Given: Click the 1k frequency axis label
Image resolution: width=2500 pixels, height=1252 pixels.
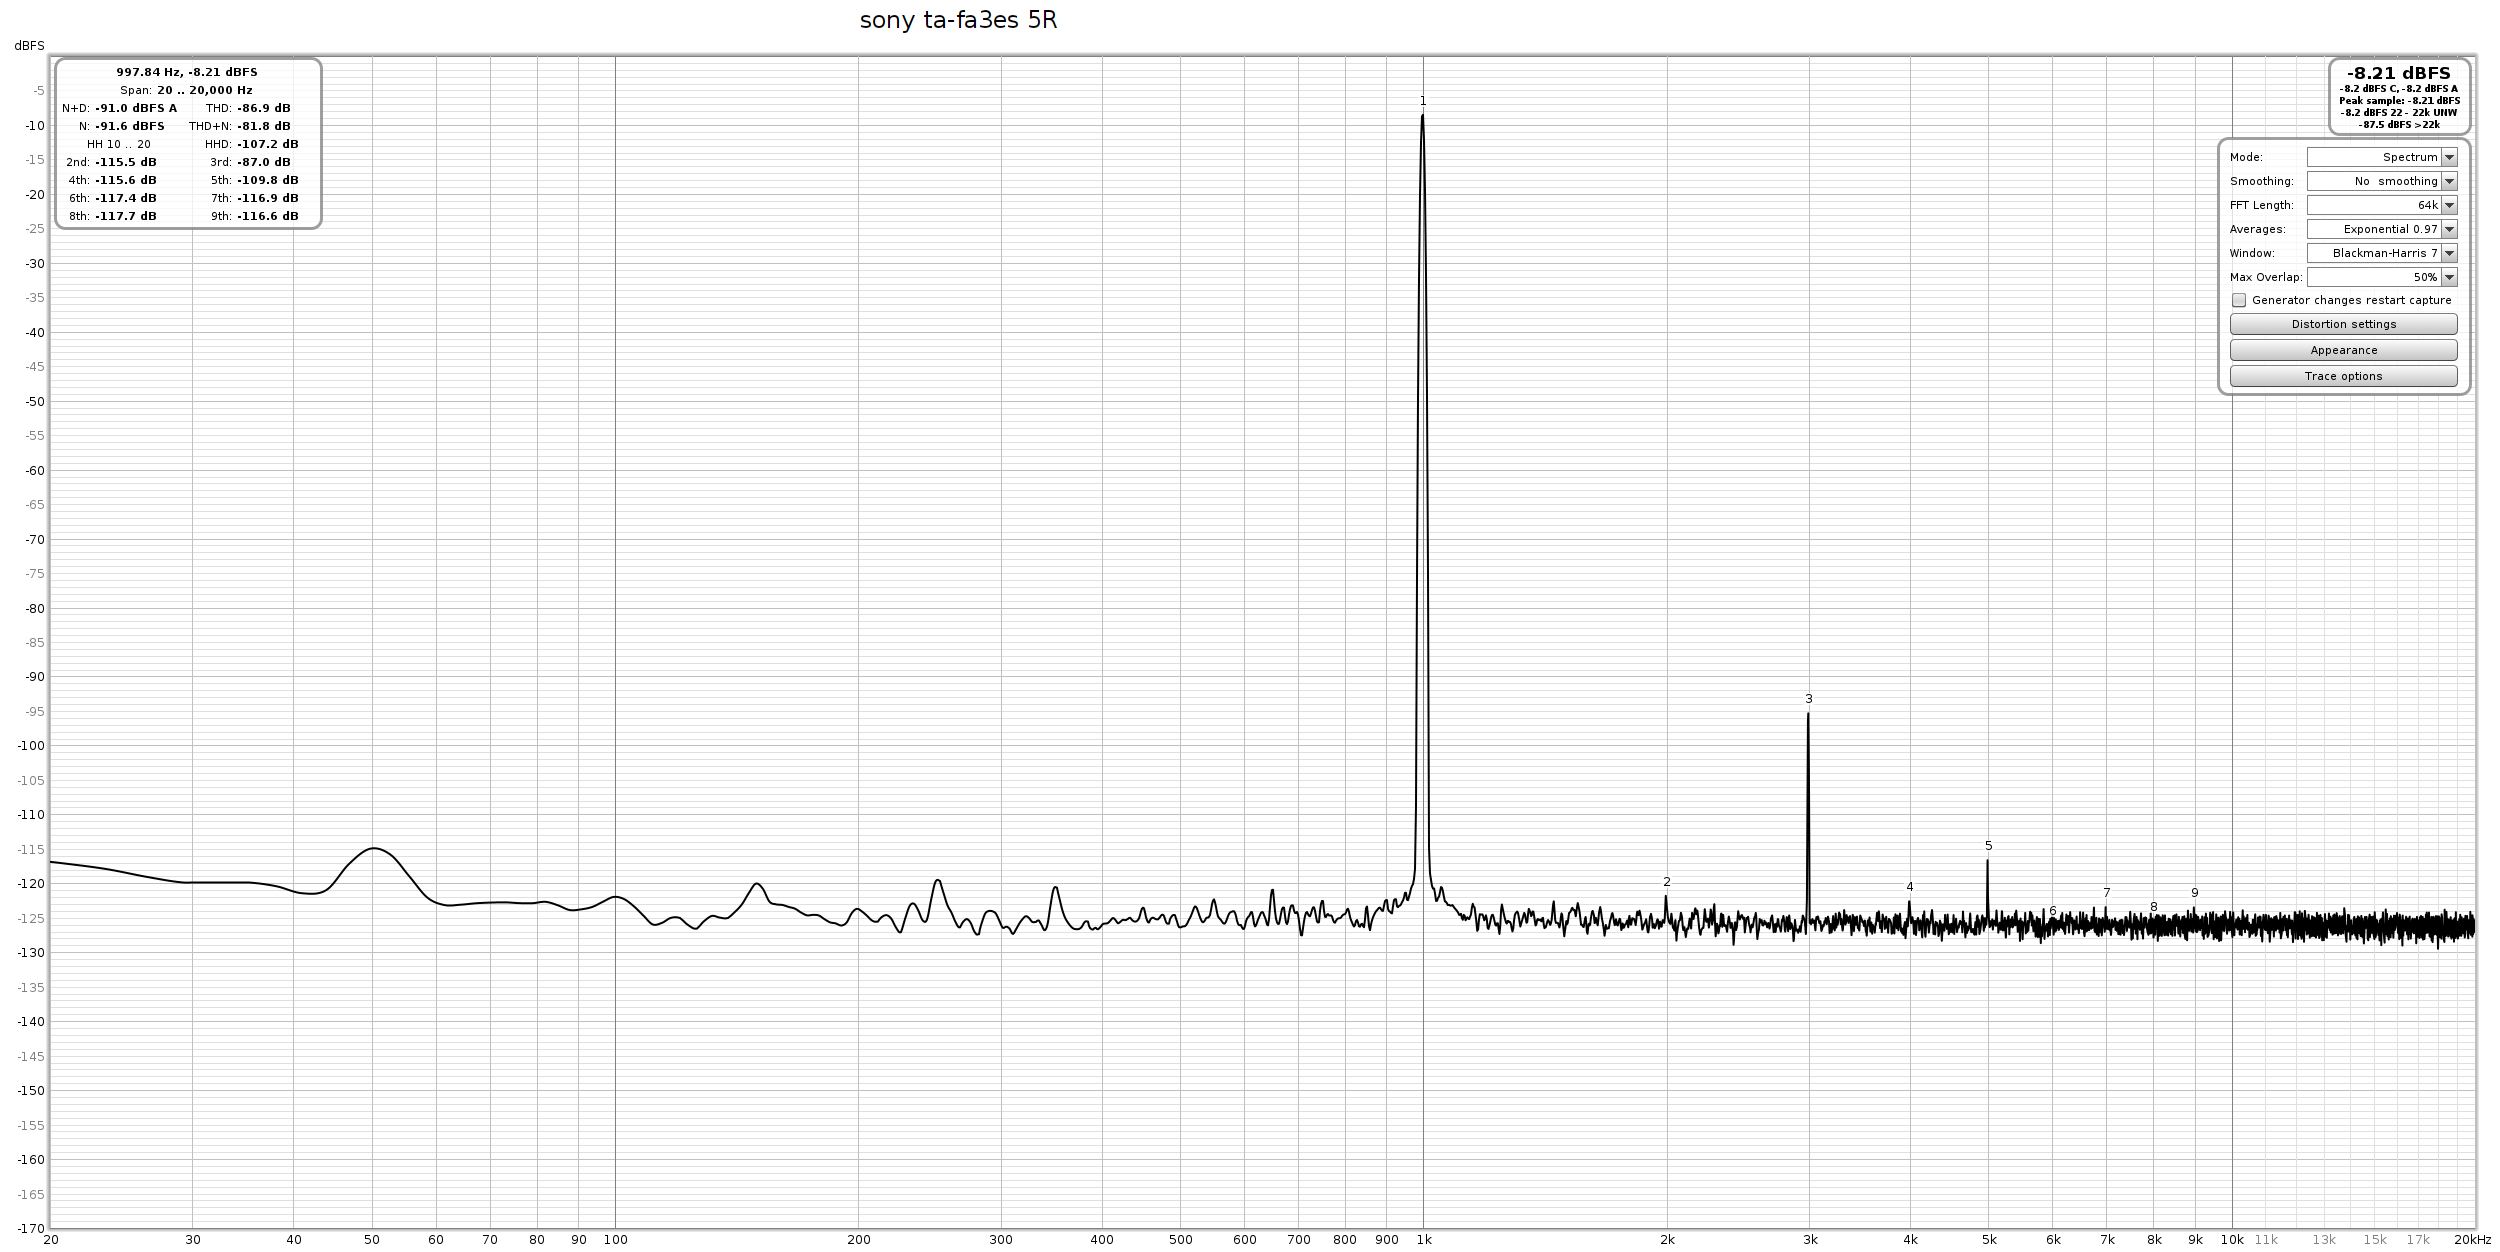Looking at the screenshot, I should (x=1424, y=1240).
